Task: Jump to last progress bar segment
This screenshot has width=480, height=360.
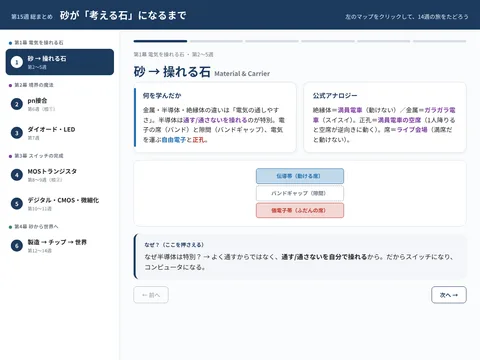Action: [440, 41]
